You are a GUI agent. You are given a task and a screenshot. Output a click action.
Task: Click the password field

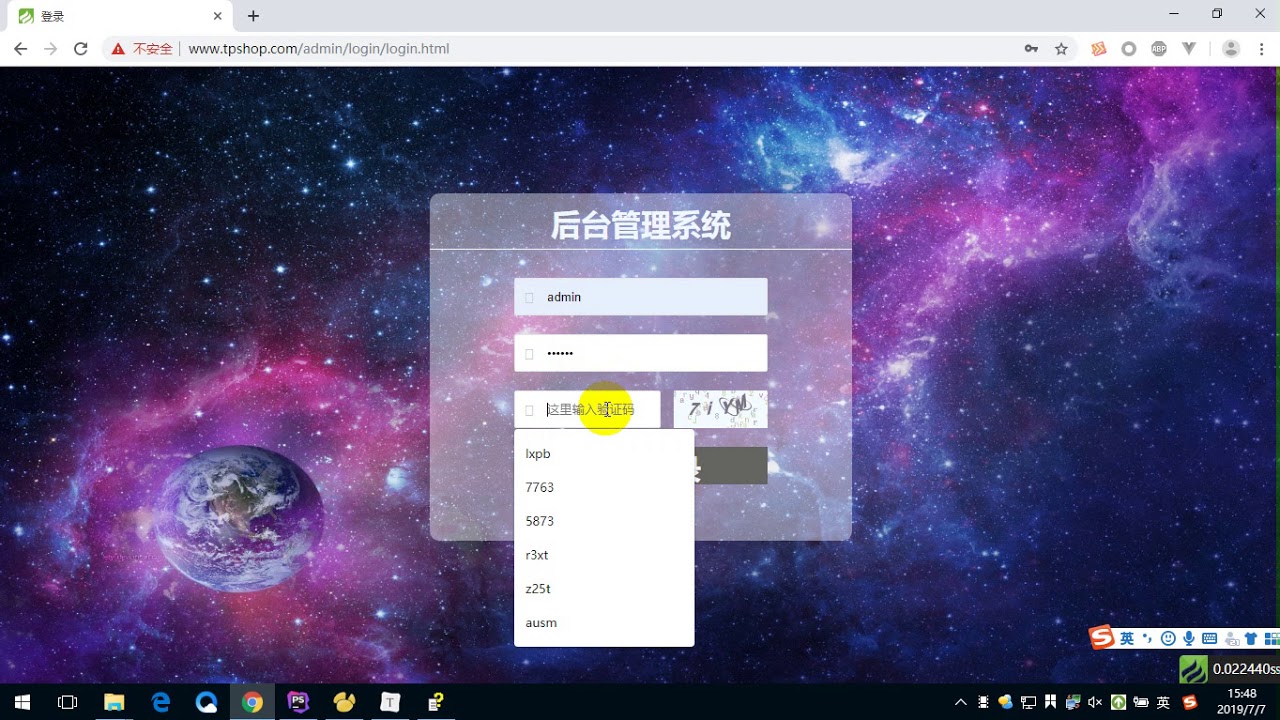point(641,353)
